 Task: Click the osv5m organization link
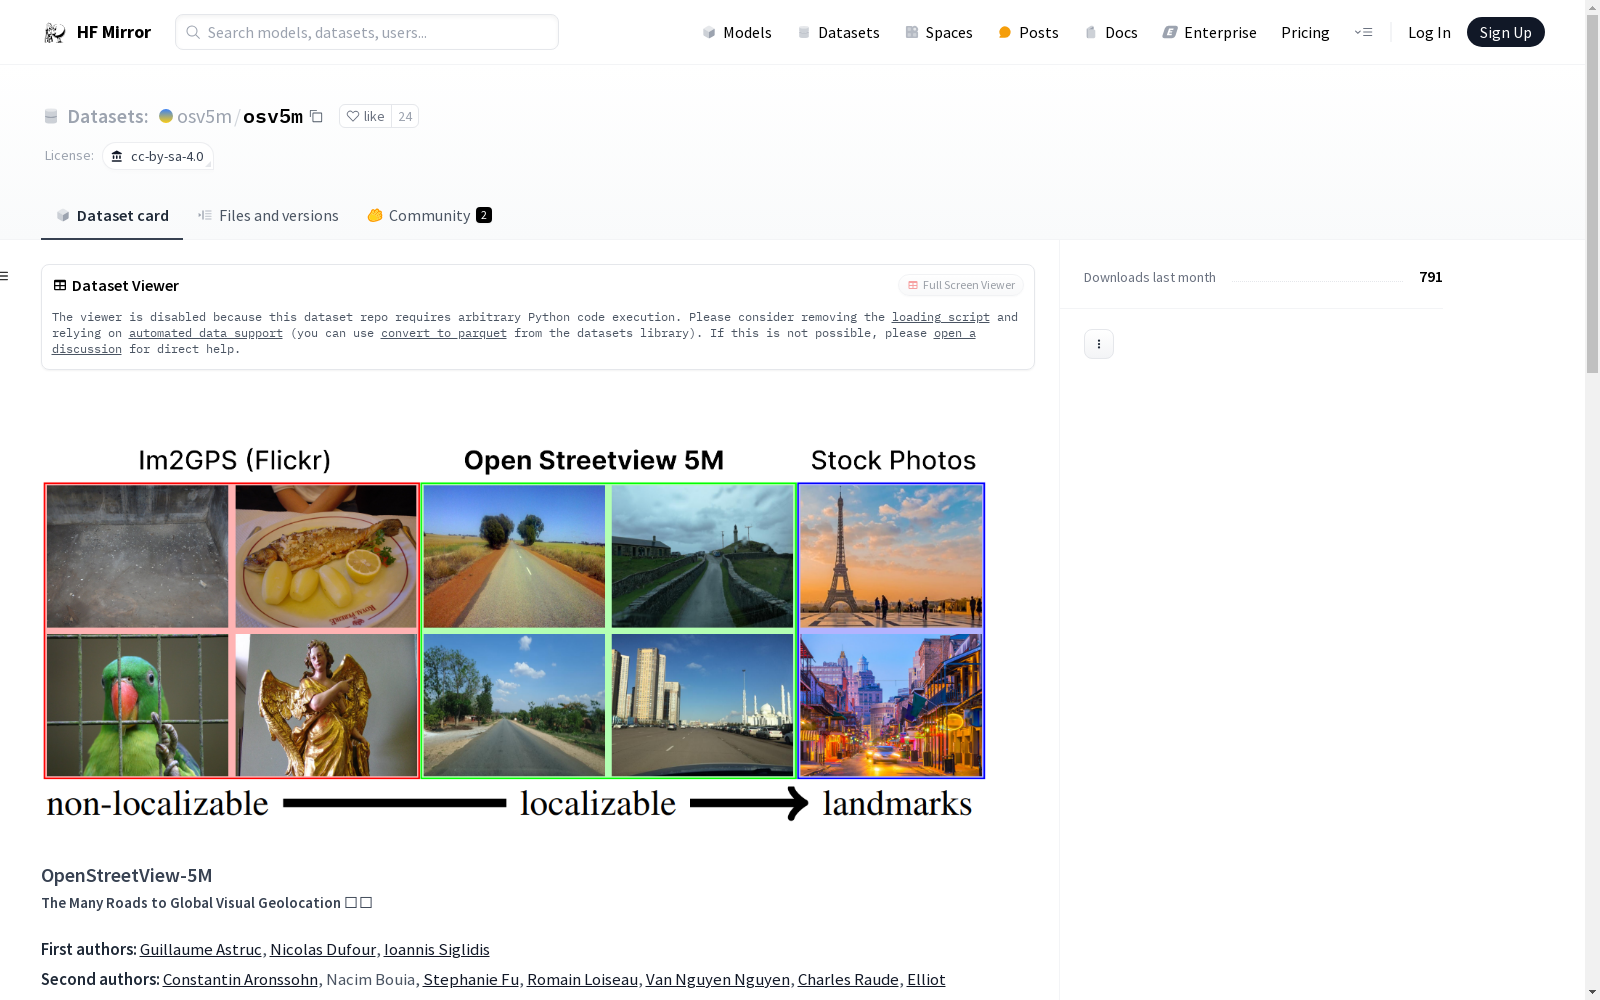[204, 116]
